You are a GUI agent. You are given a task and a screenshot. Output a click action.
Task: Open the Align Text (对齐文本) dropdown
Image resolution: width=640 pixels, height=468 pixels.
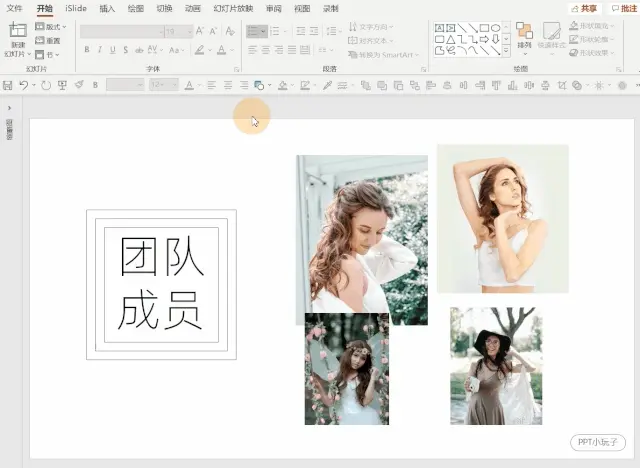click(x=371, y=40)
